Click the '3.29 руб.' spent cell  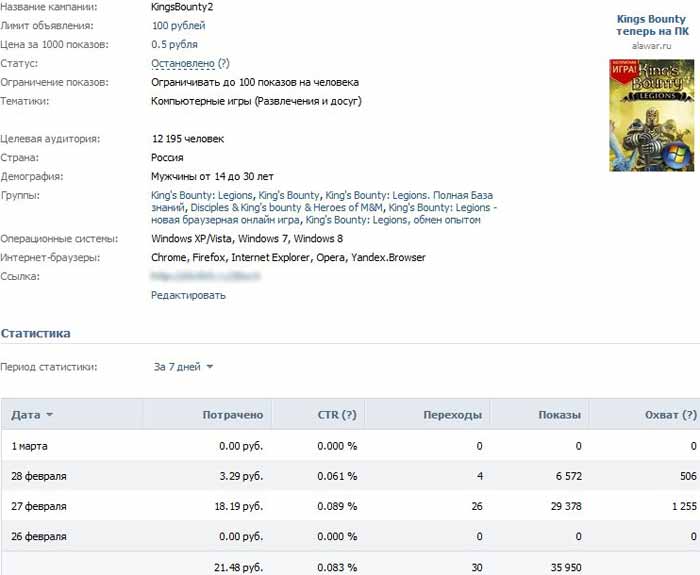[241, 476]
